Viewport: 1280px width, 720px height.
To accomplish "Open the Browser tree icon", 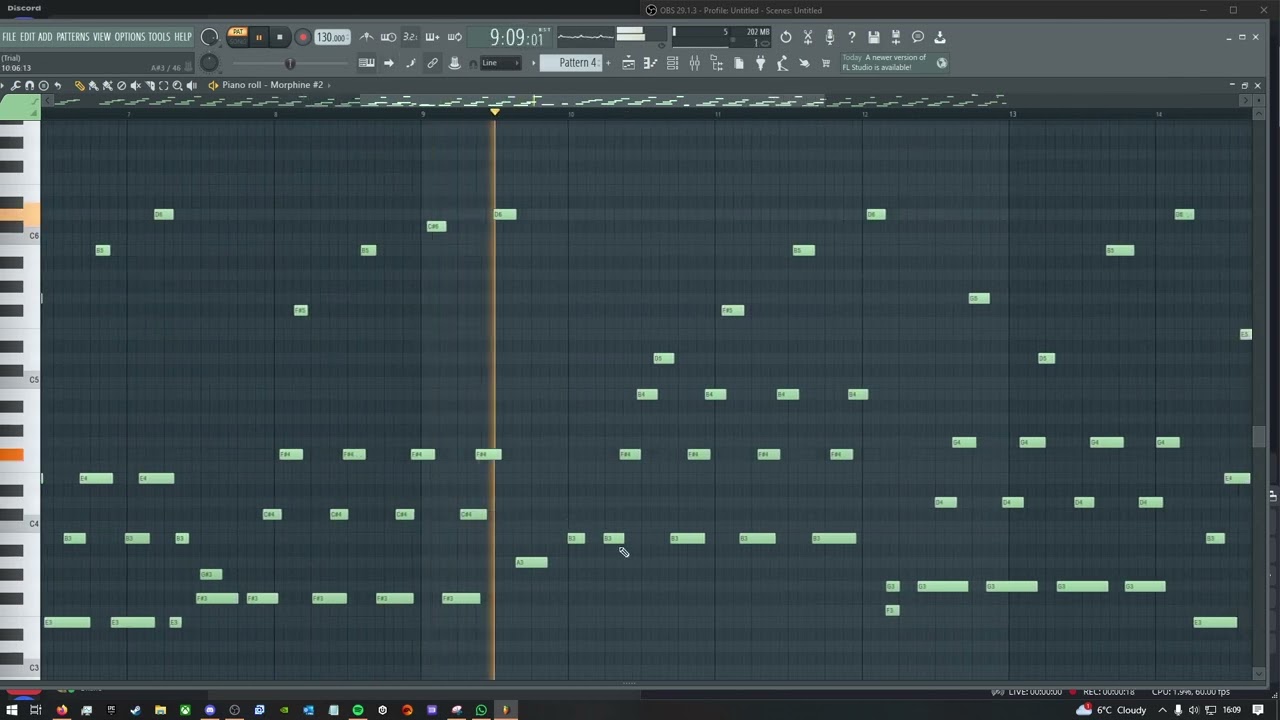I will coord(716,63).
